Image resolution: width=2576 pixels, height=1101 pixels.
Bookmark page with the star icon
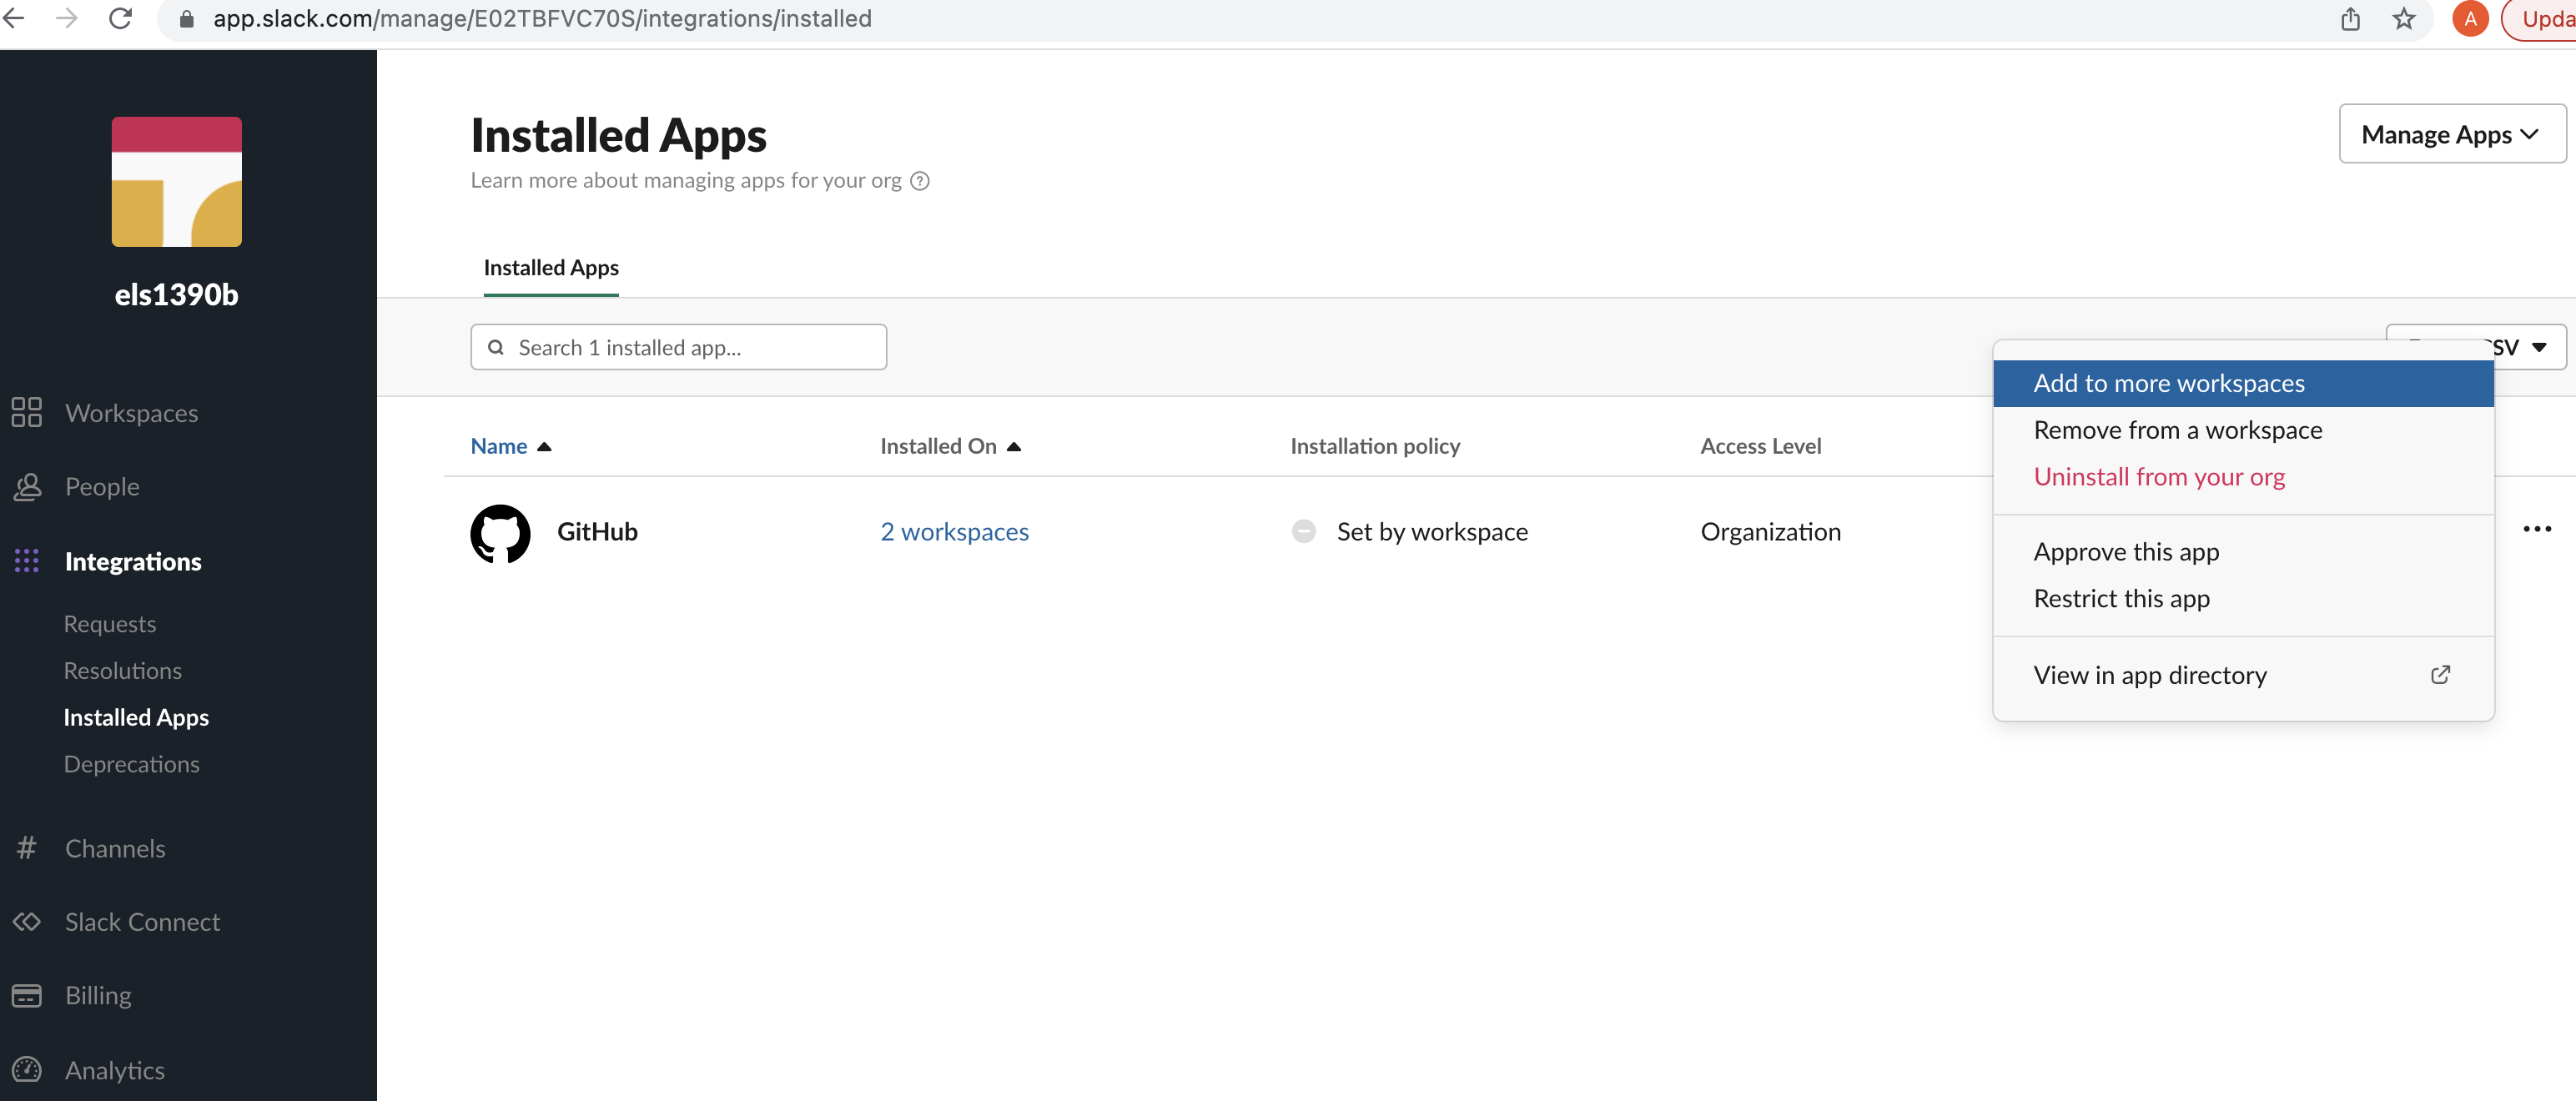click(2404, 19)
